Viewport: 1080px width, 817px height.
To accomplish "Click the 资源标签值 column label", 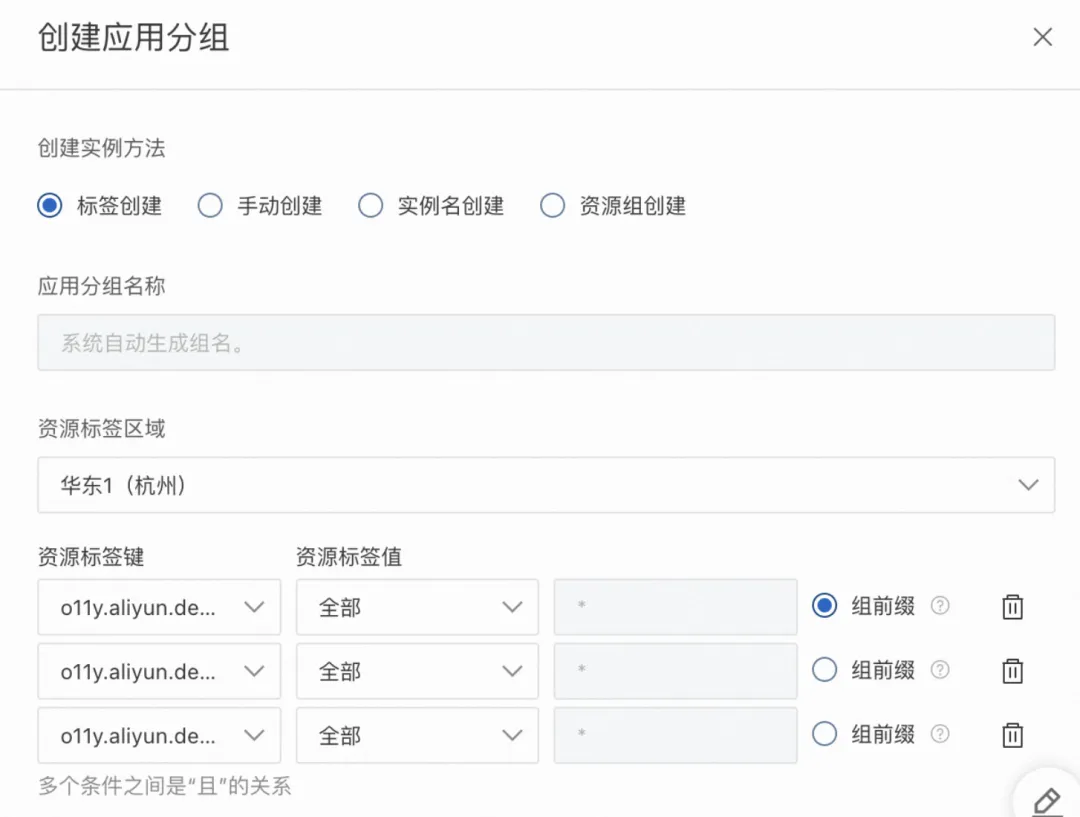I will 349,557.
